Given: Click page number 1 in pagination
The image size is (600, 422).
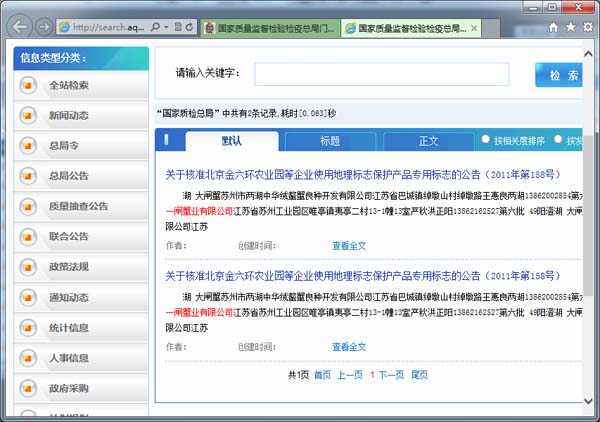Looking at the screenshot, I should (372, 375).
